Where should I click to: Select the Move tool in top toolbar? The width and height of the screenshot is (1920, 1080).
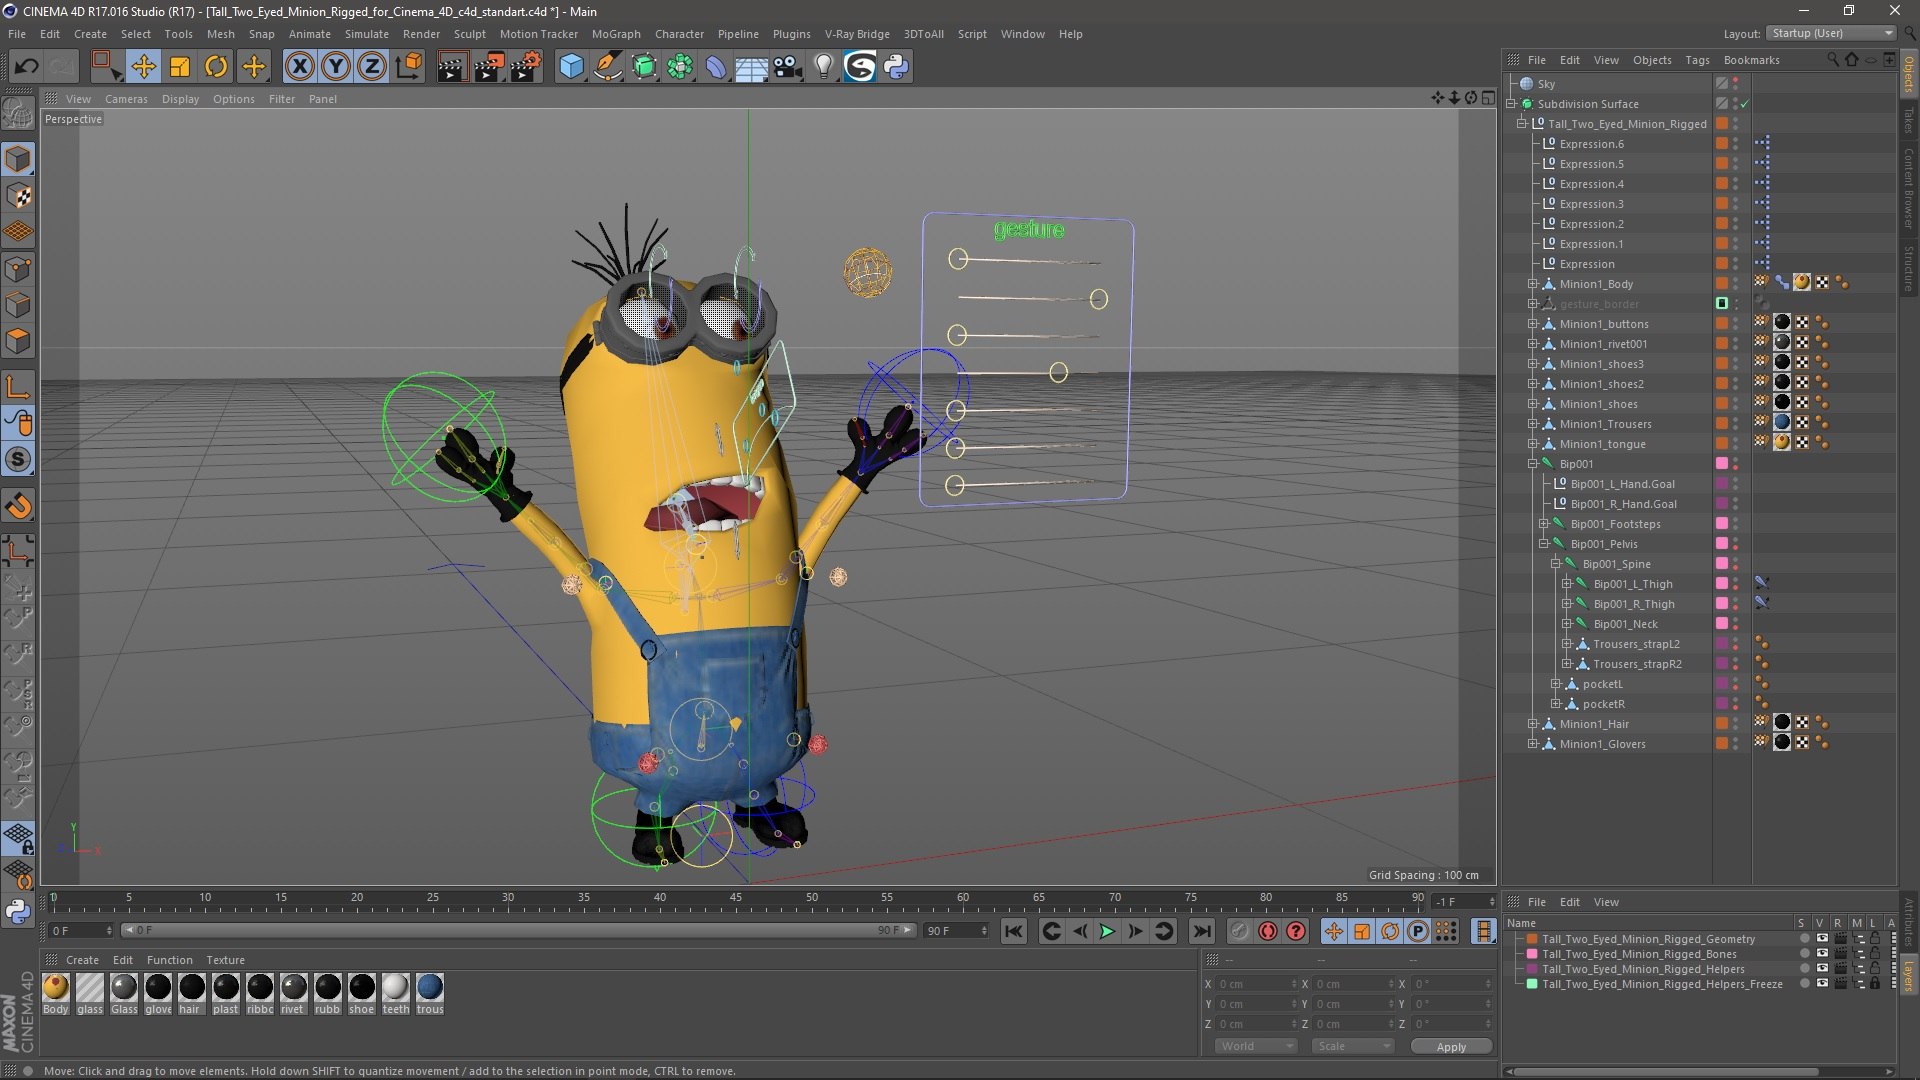tap(143, 67)
